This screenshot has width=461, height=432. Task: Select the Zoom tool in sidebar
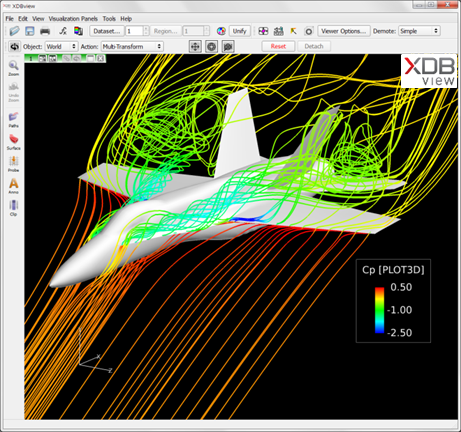click(14, 68)
